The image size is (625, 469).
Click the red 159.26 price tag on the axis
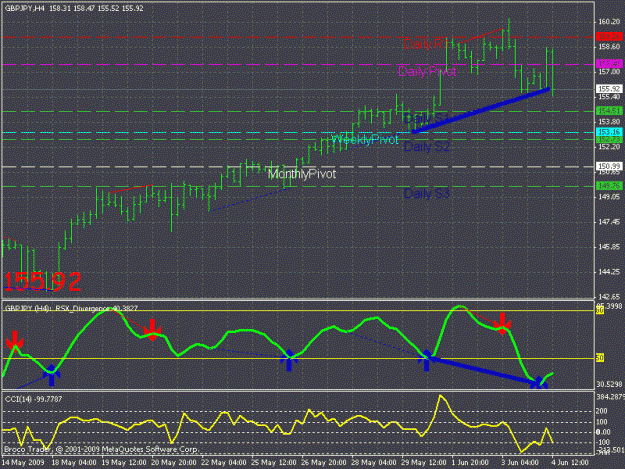pos(609,37)
